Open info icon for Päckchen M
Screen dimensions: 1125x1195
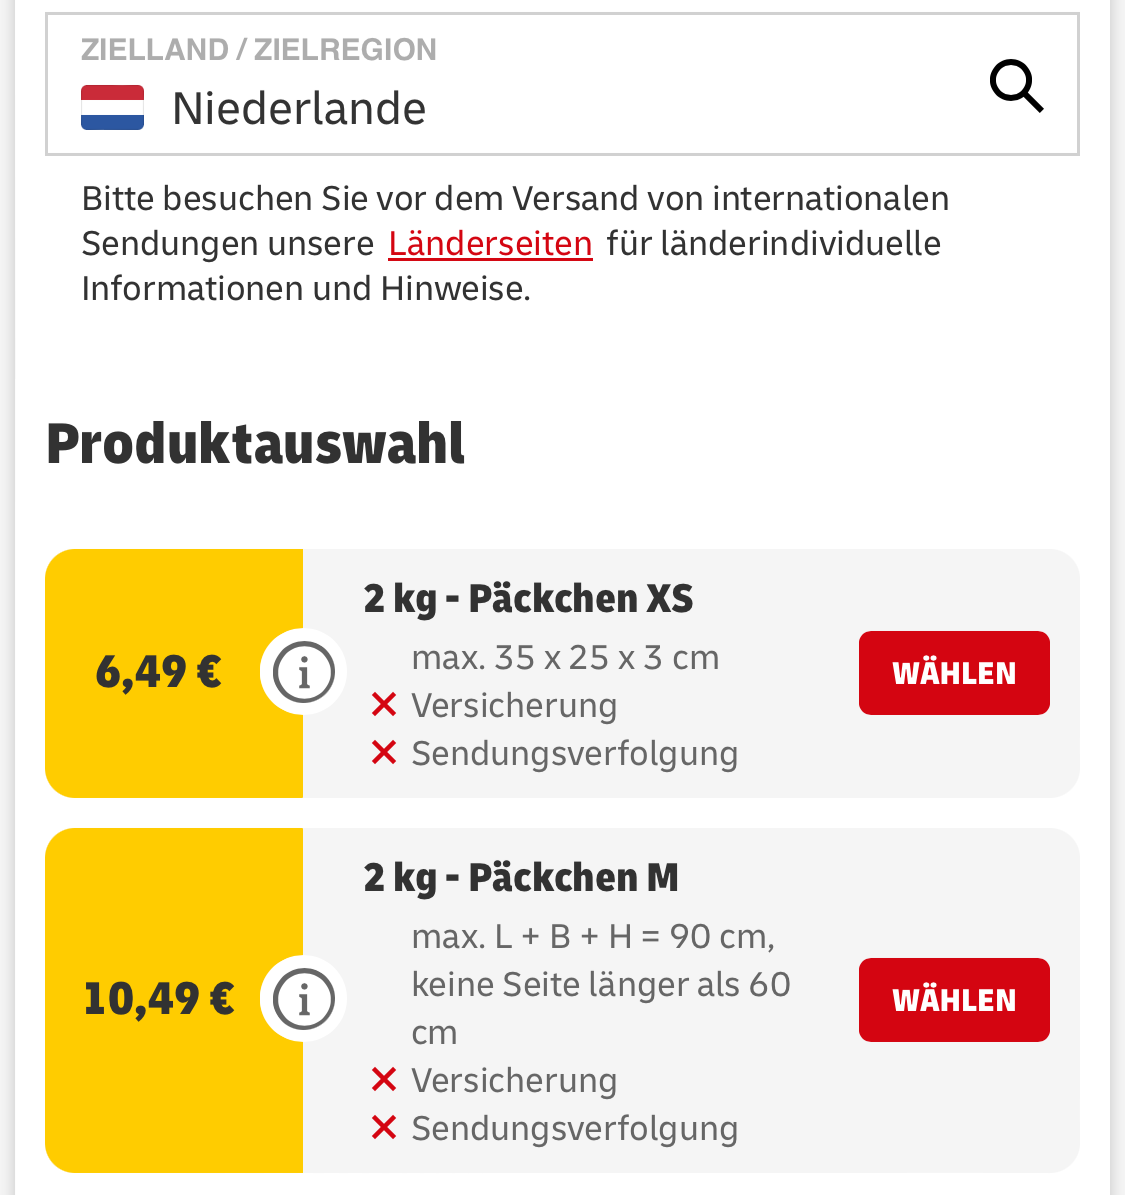click(x=303, y=999)
